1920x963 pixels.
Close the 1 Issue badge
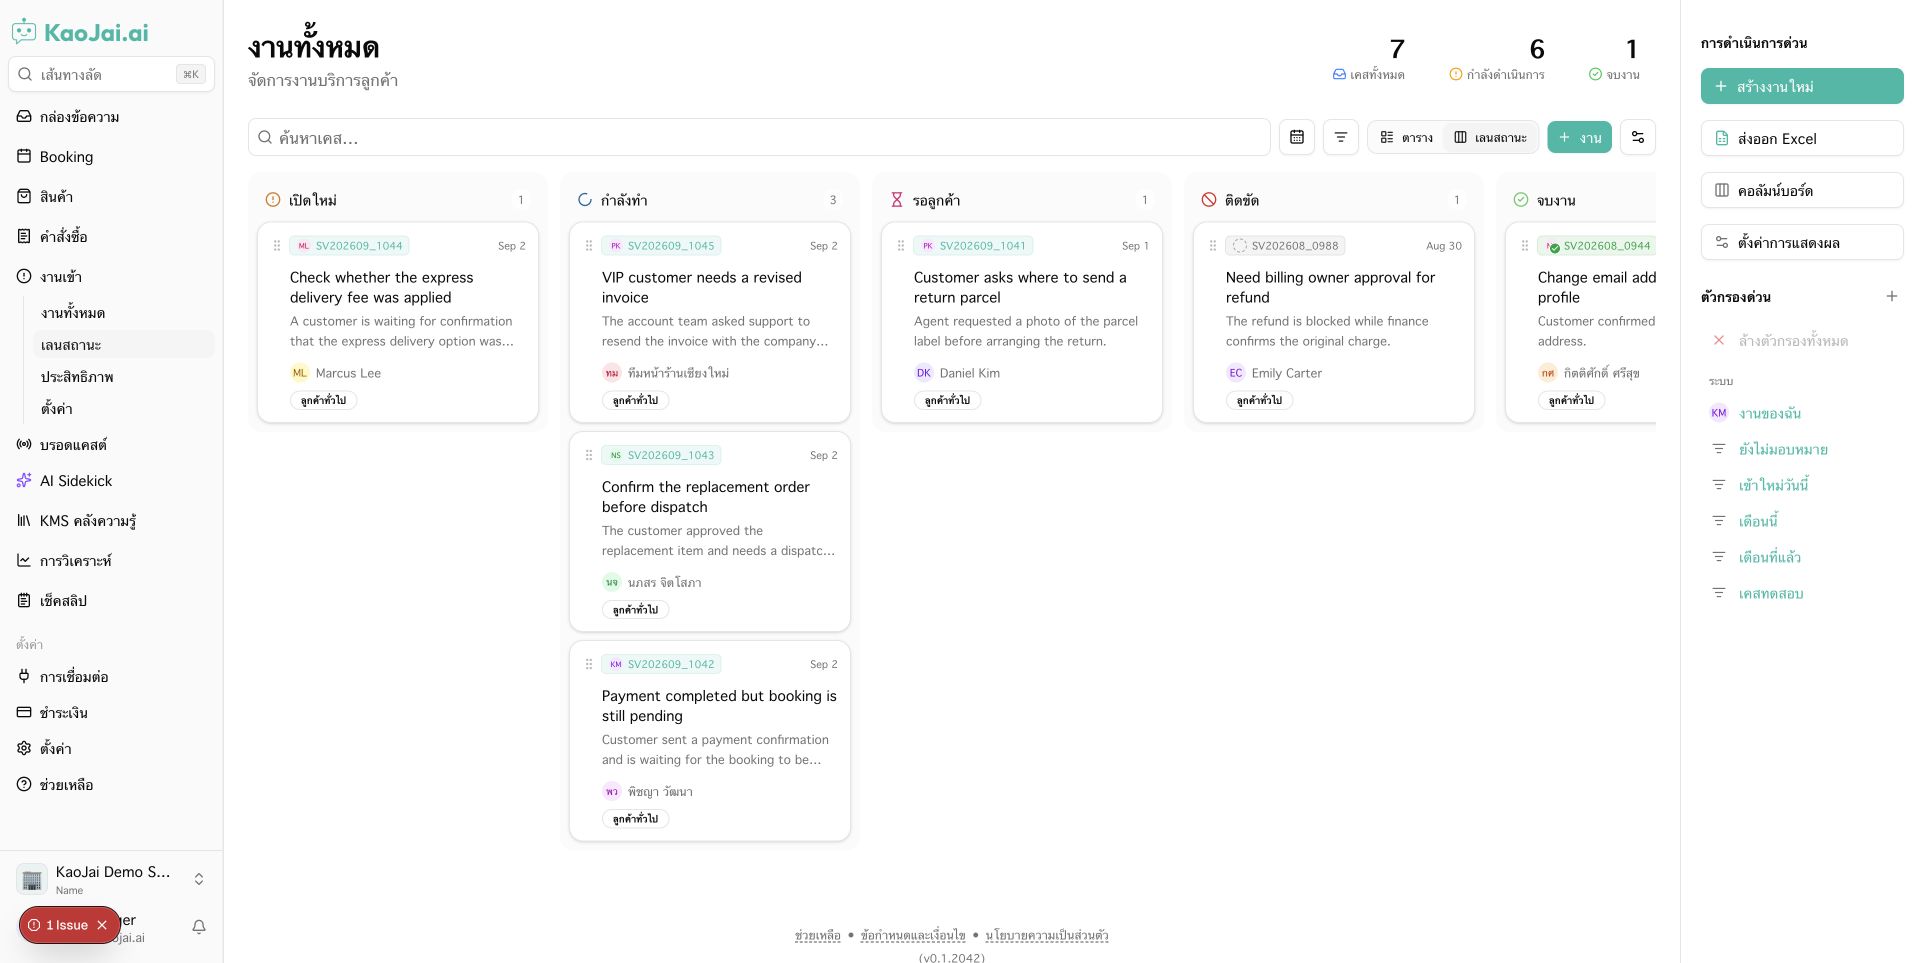[x=101, y=925]
